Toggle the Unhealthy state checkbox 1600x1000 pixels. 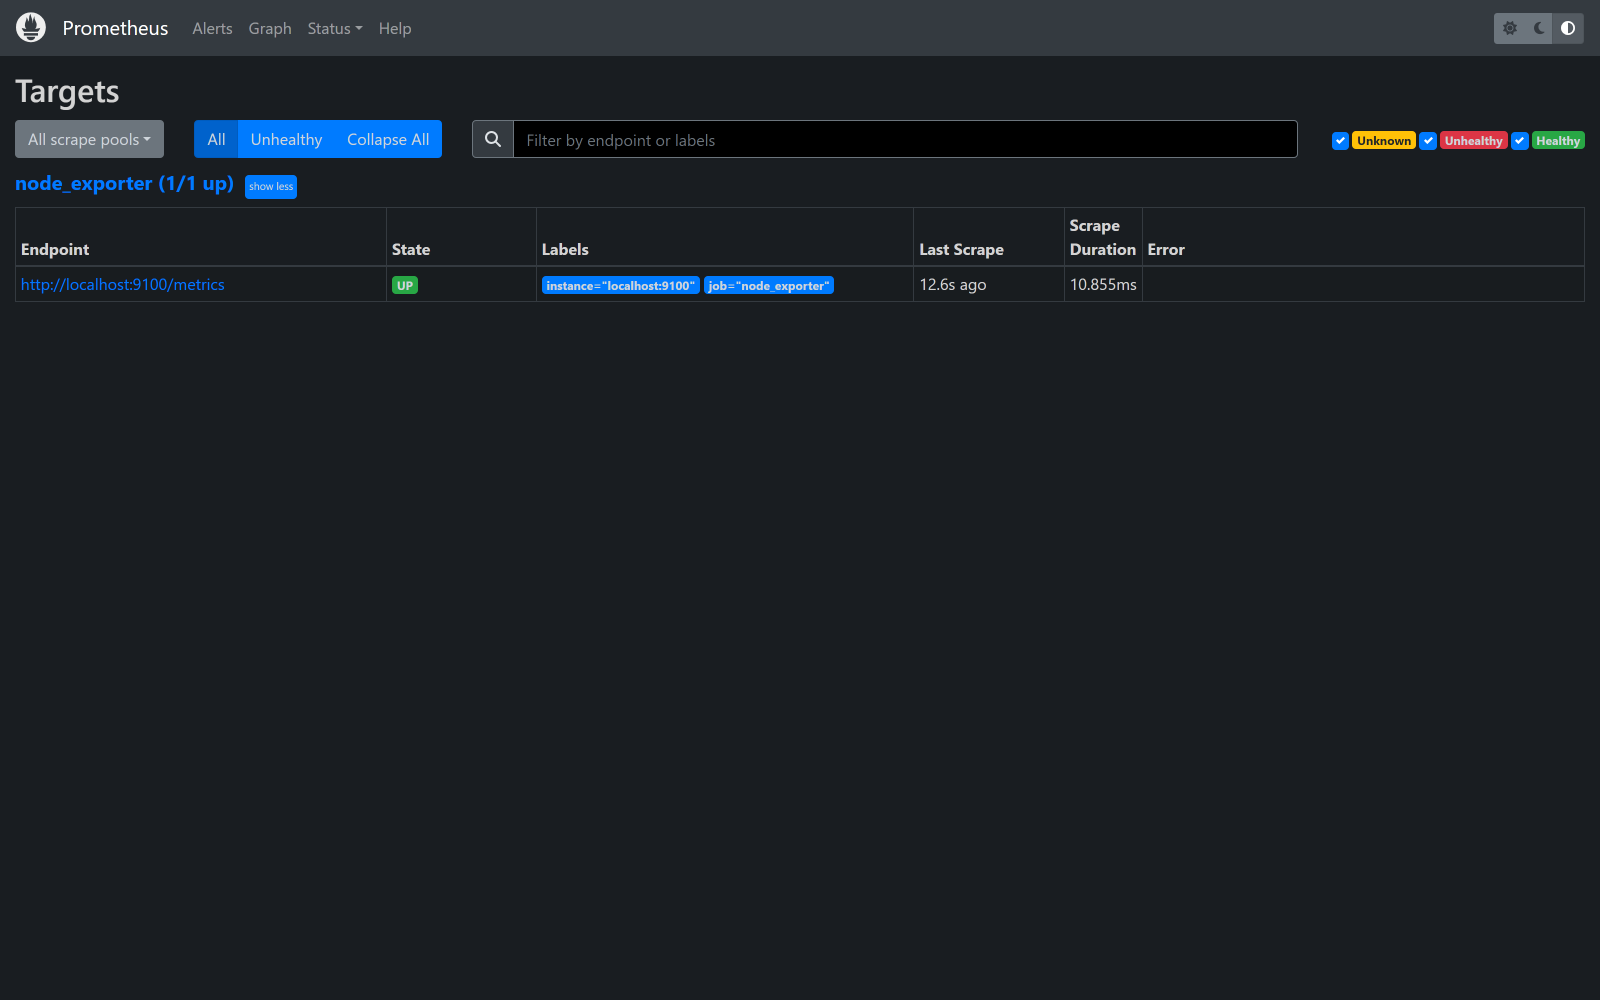coord(1428,141)
